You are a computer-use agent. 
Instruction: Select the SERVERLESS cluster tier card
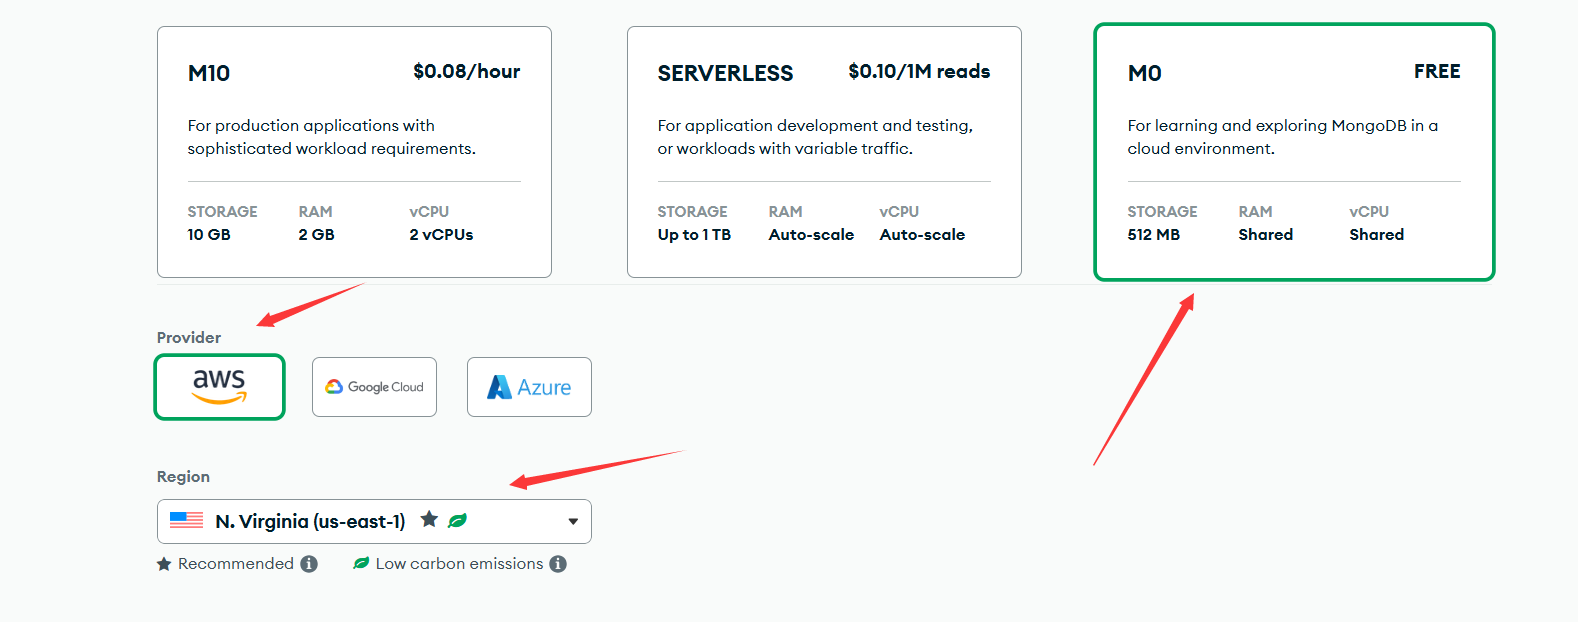(824, 152)
